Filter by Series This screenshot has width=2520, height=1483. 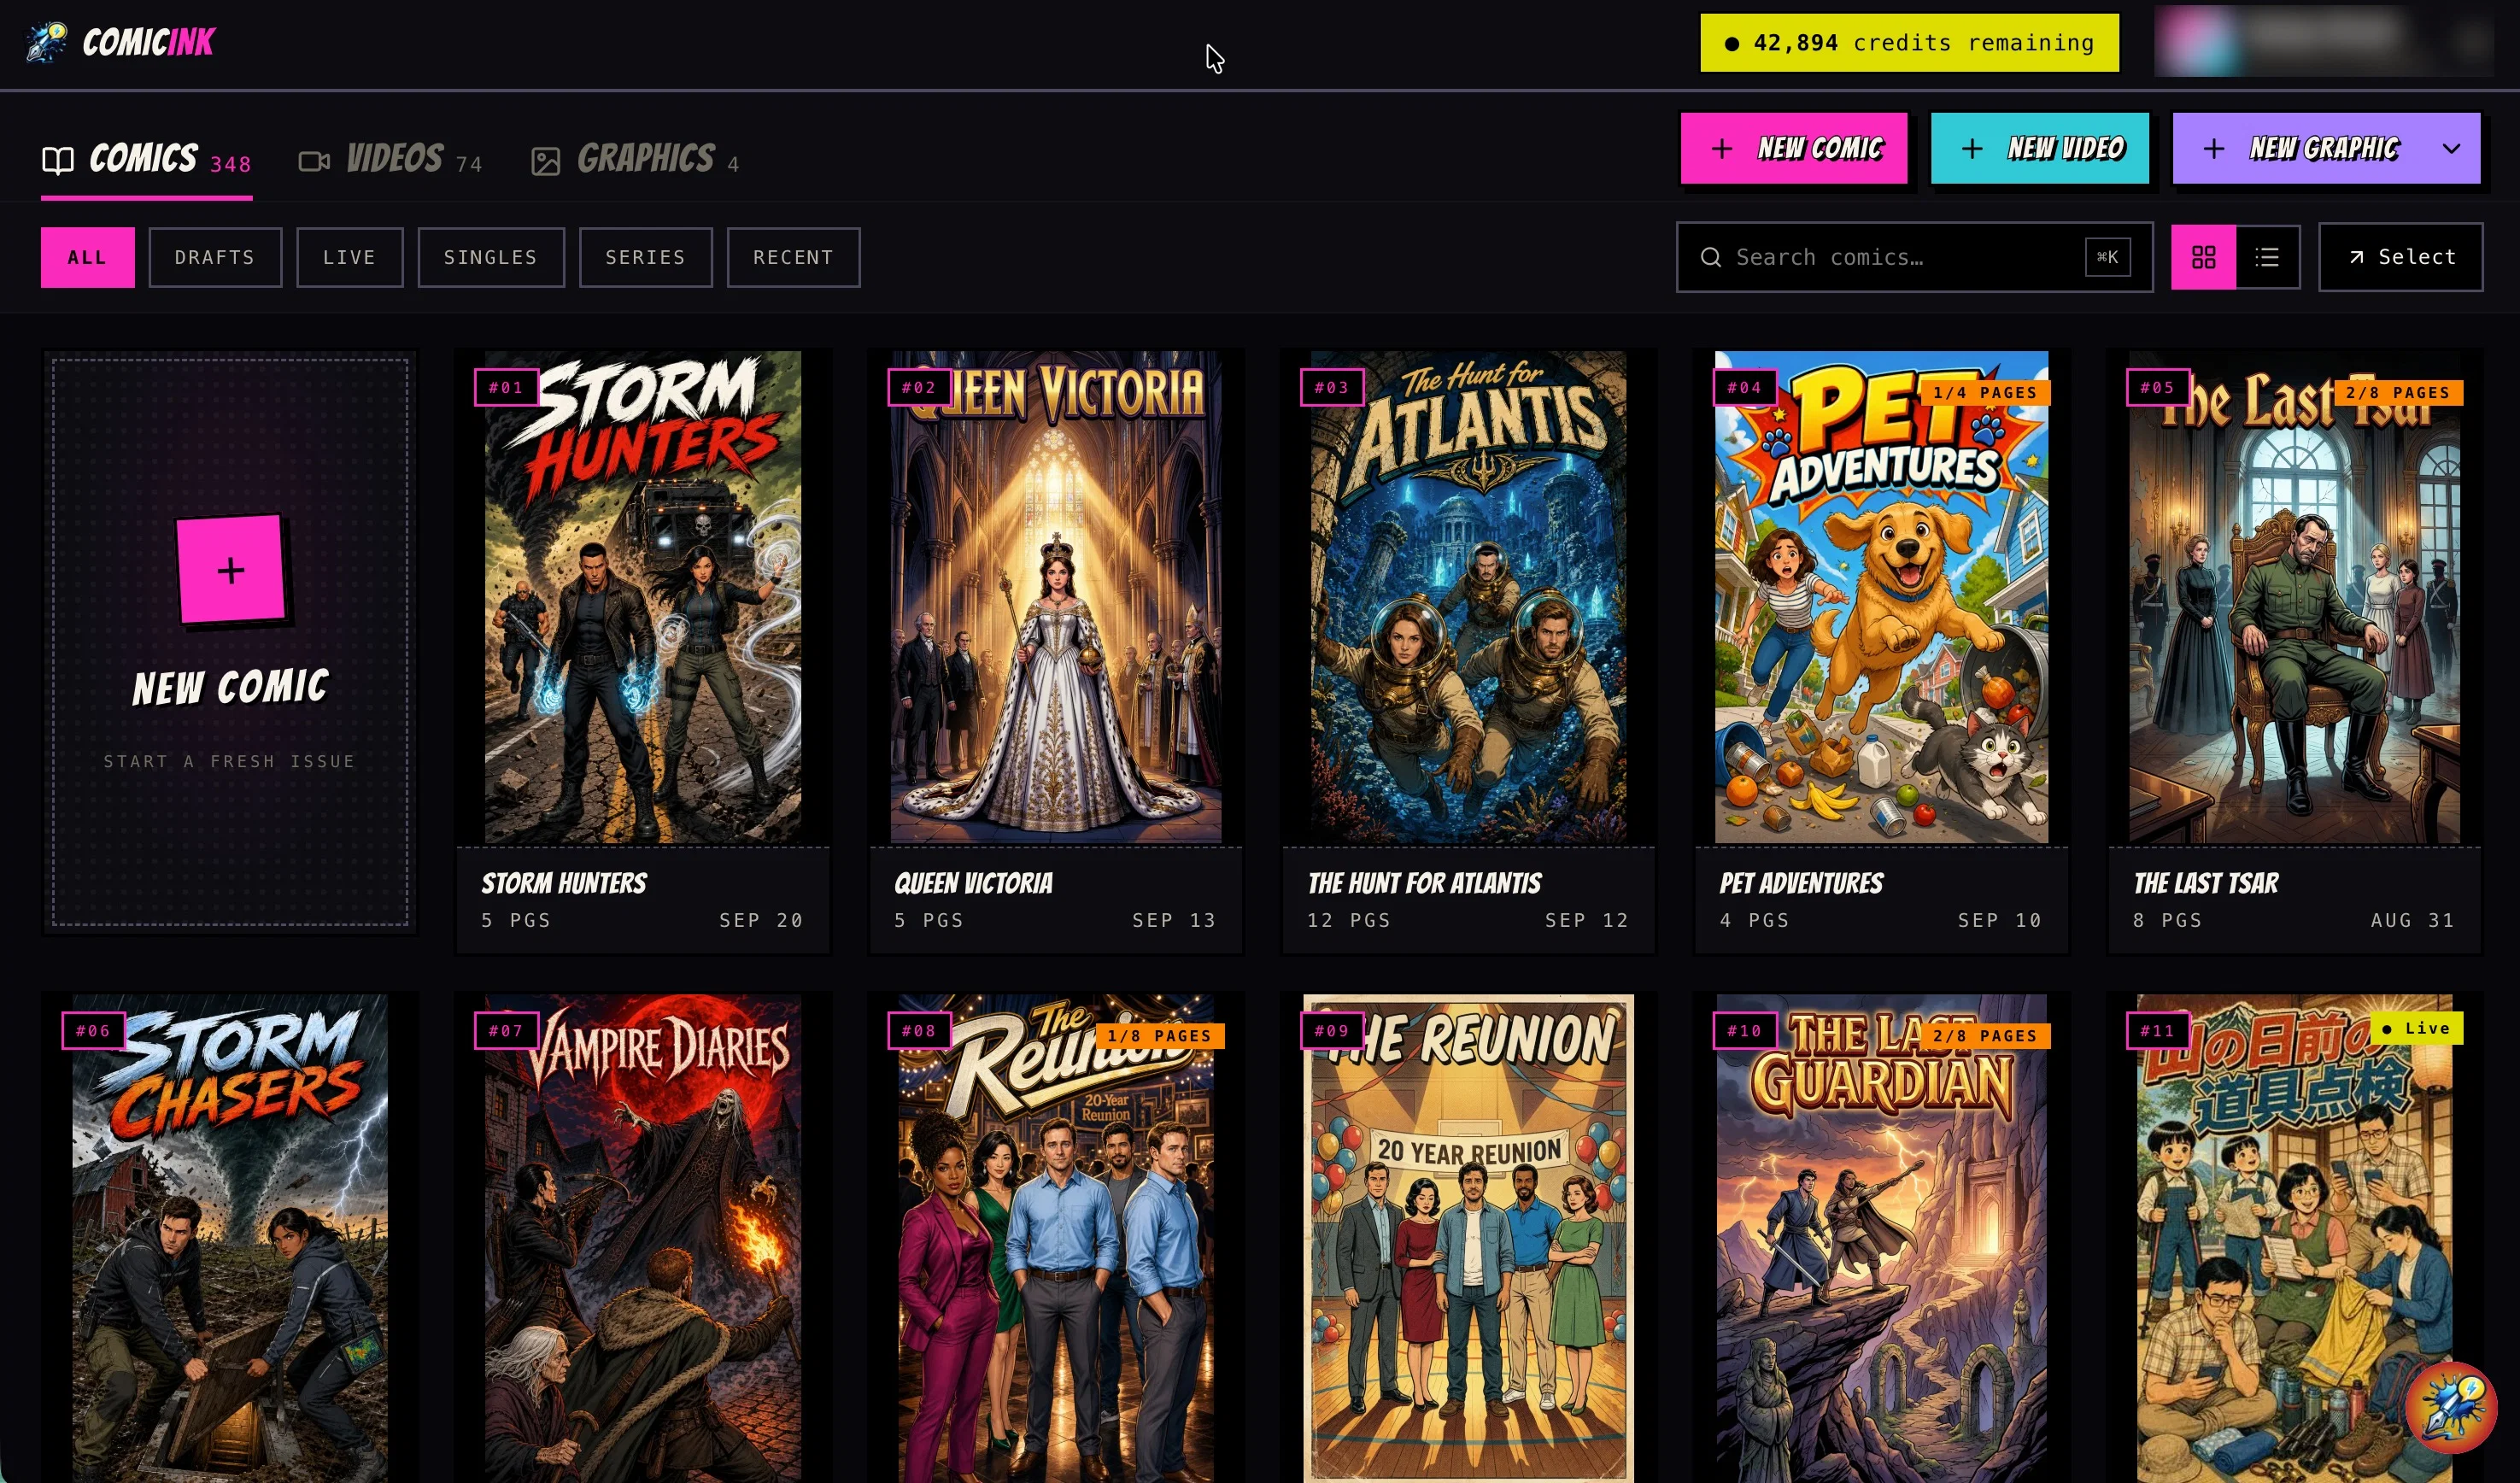coord(645,257)
